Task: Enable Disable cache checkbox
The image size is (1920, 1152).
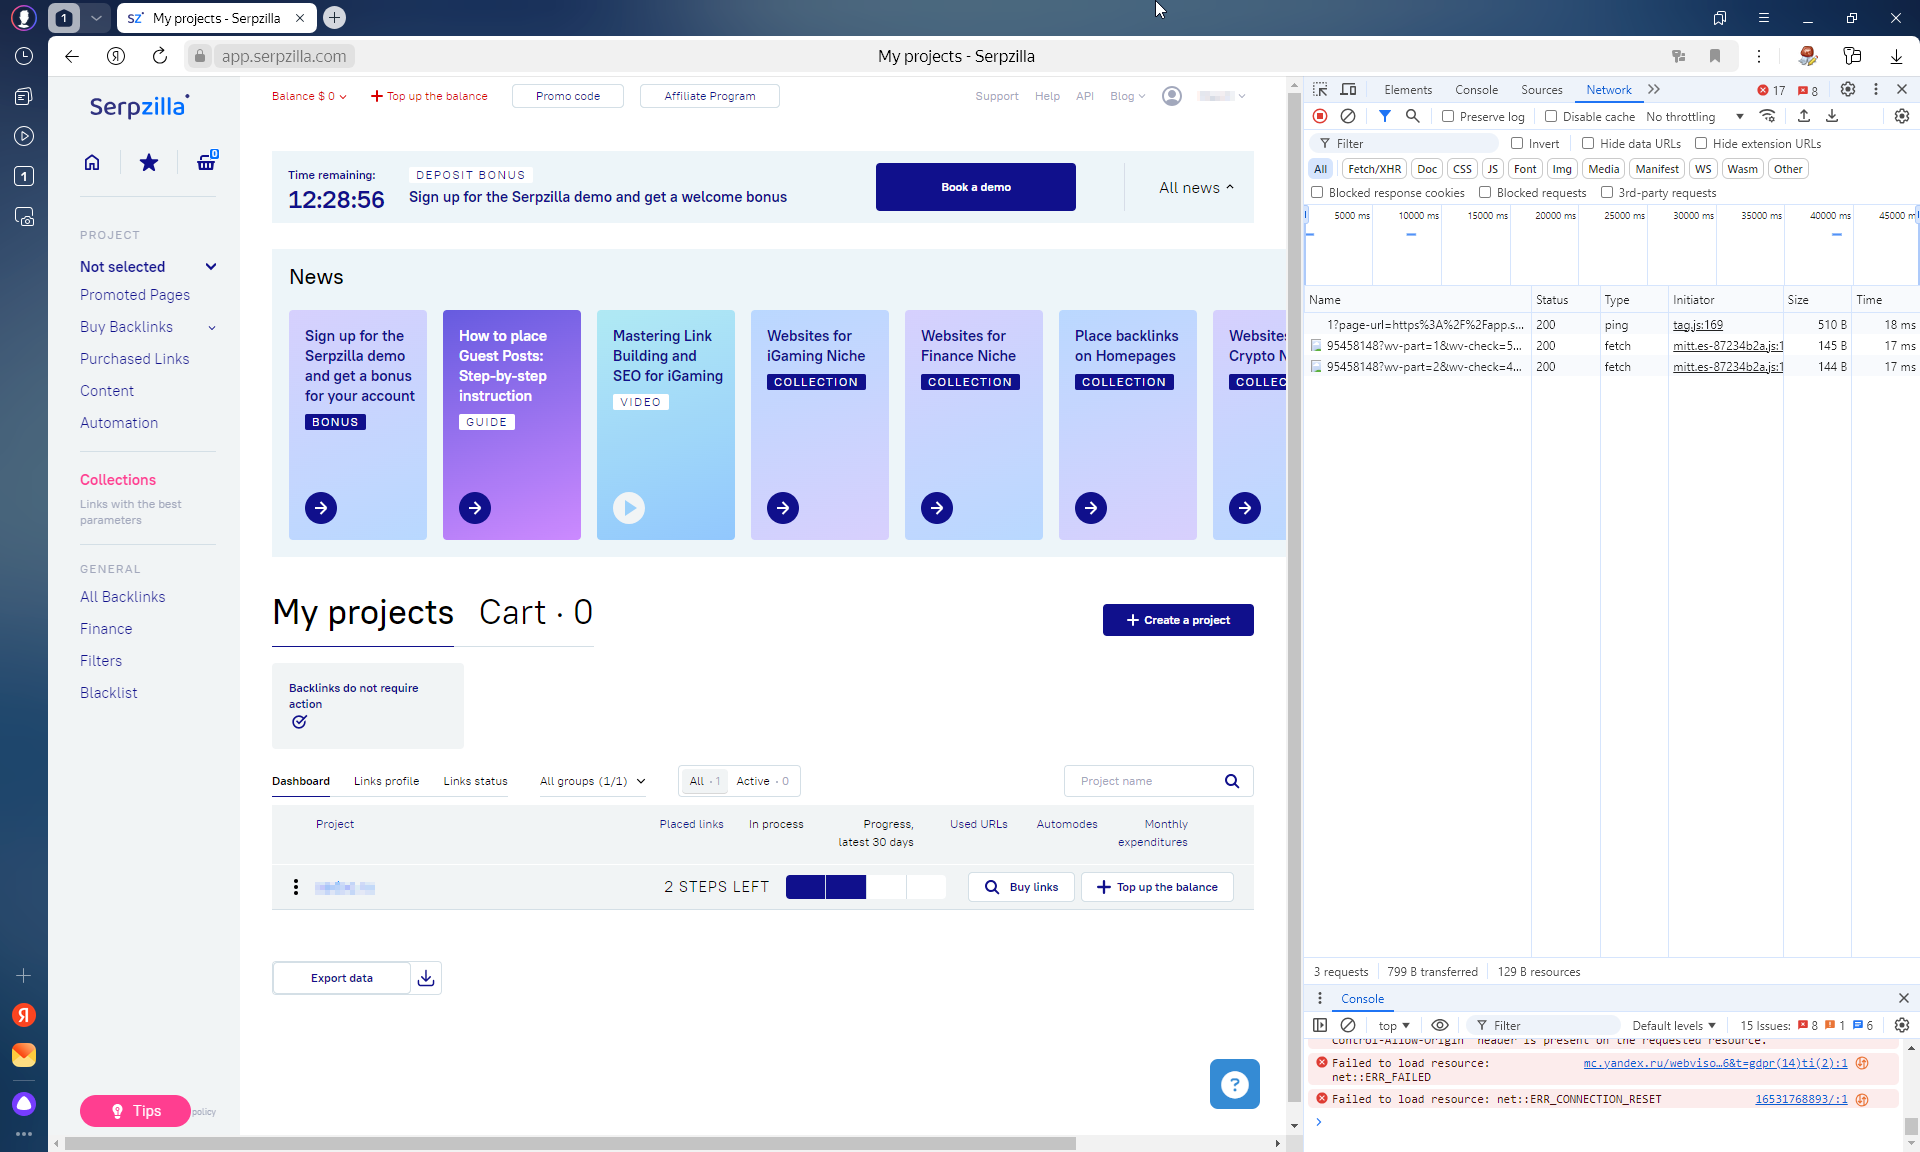Action: [1551, 116]
